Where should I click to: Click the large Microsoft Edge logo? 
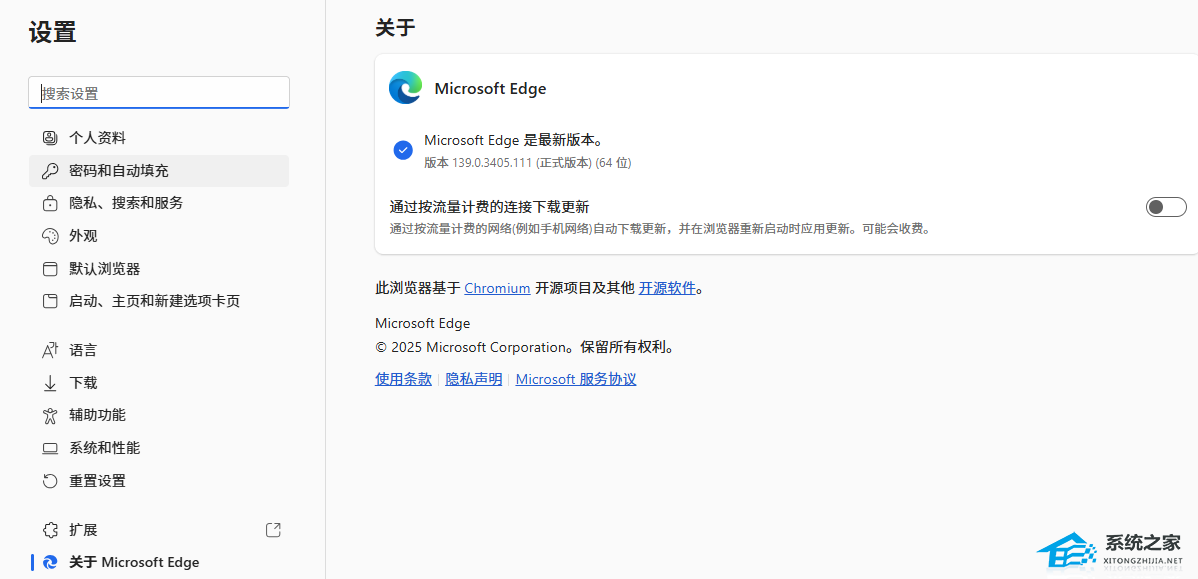[405, 88]
